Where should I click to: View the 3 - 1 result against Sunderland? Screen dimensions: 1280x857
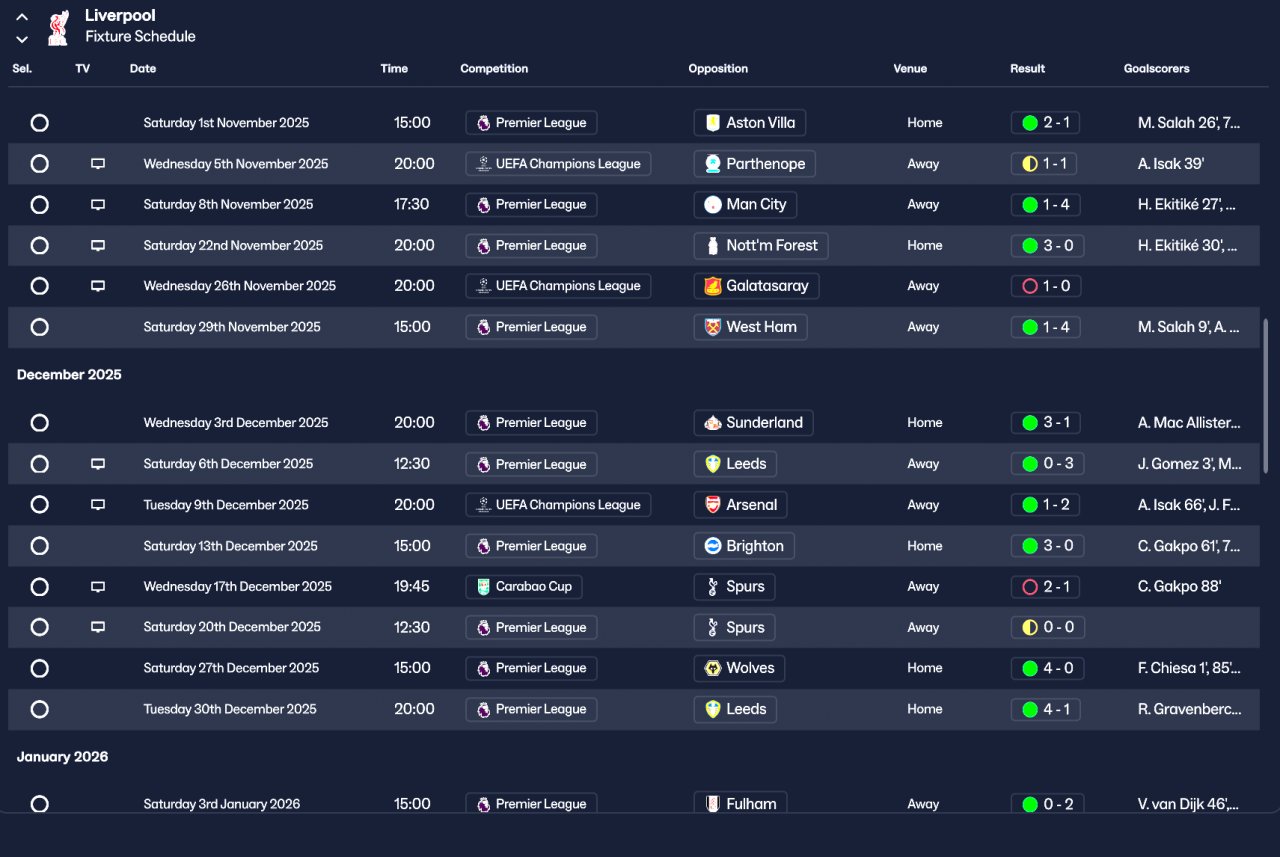pyautogui.click(x=1045, y=423)
